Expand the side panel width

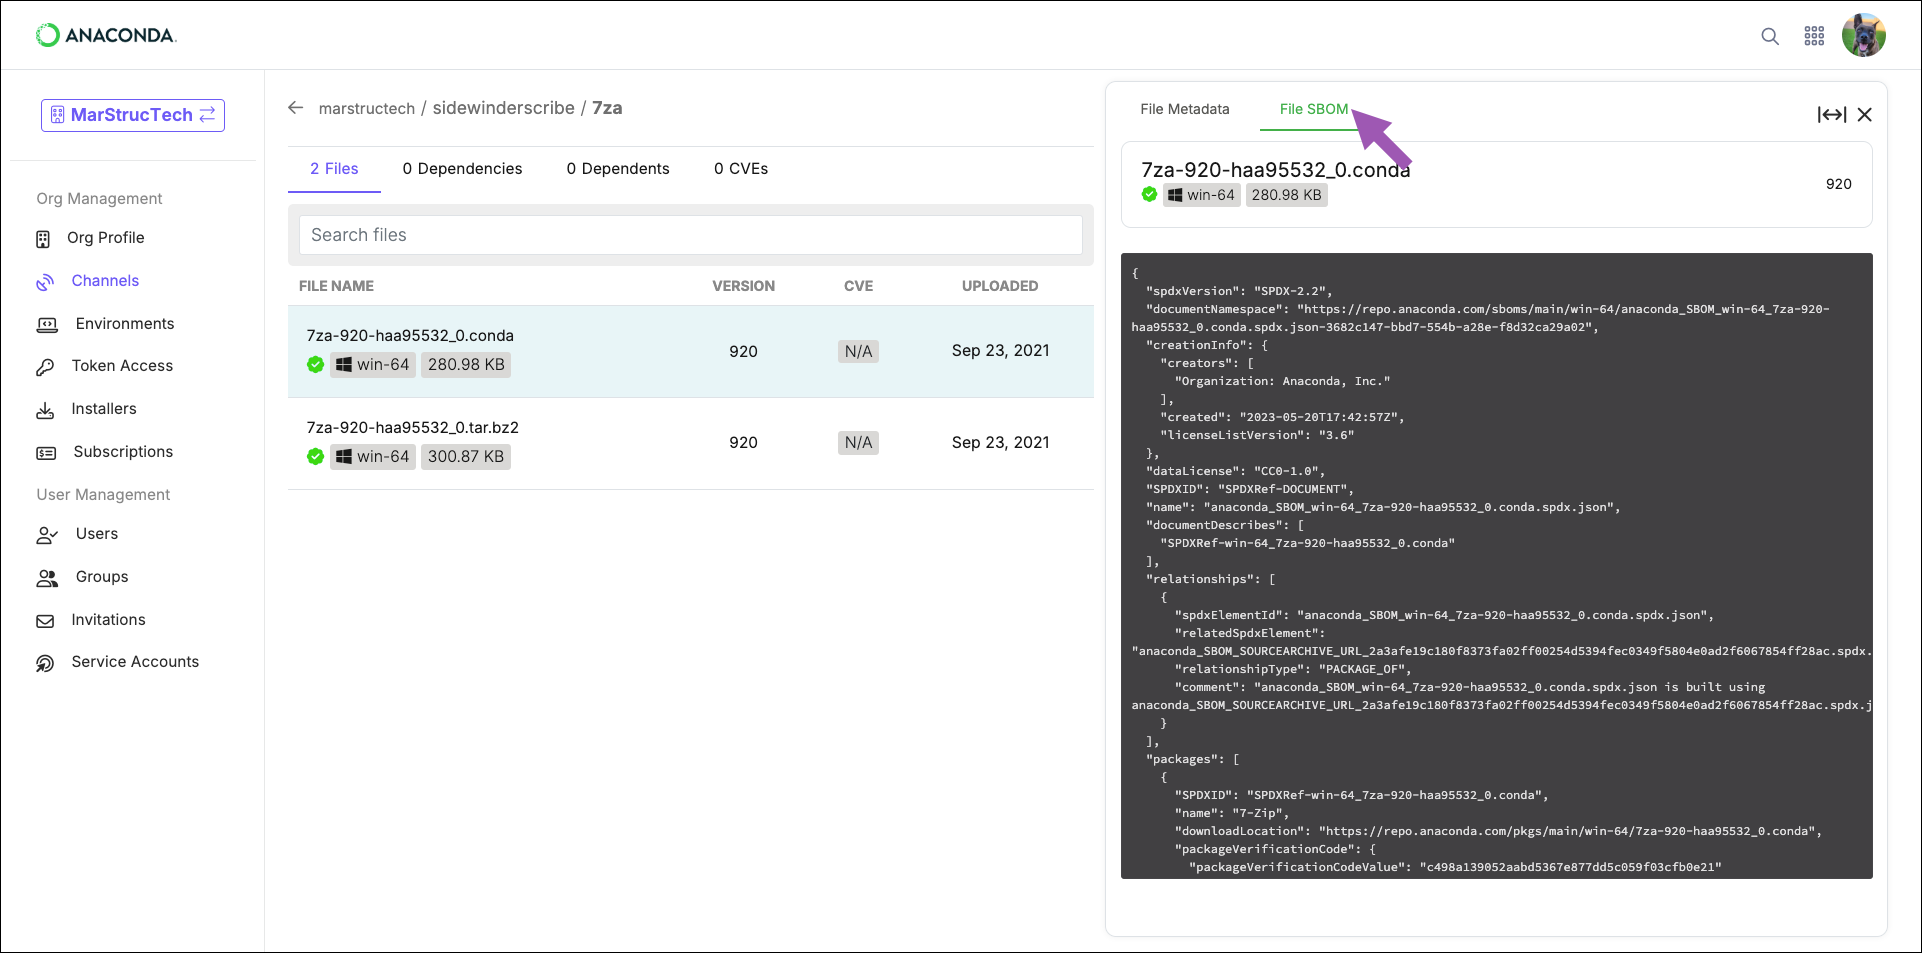(1831, 115)
